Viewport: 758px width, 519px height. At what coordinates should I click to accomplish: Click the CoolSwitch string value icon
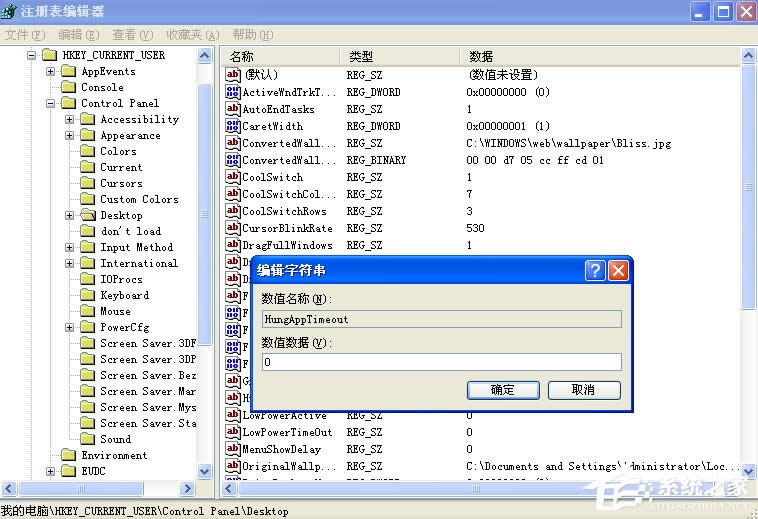(233, 177)
